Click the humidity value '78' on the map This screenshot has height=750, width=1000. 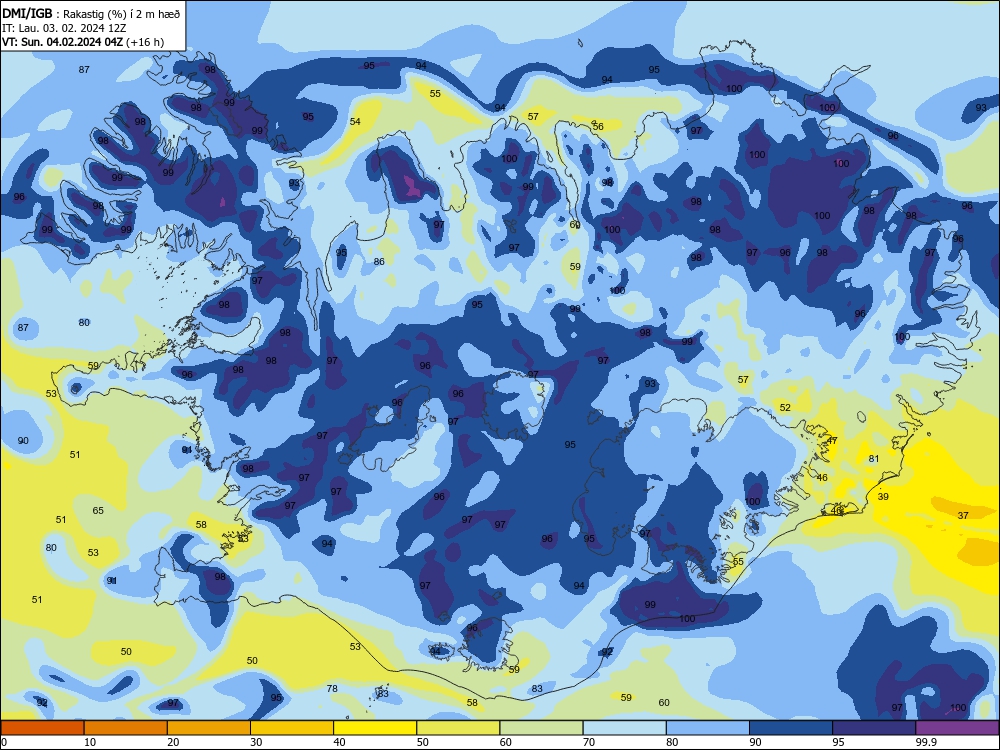pos(332,688)
